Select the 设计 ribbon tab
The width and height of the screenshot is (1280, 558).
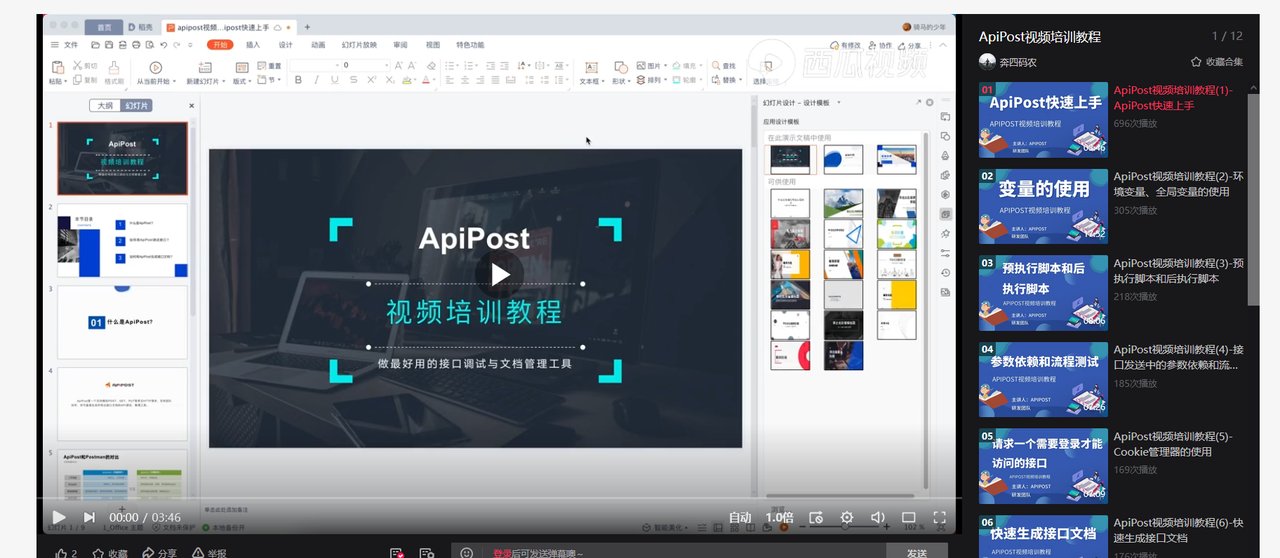click(x=285, y=44)
